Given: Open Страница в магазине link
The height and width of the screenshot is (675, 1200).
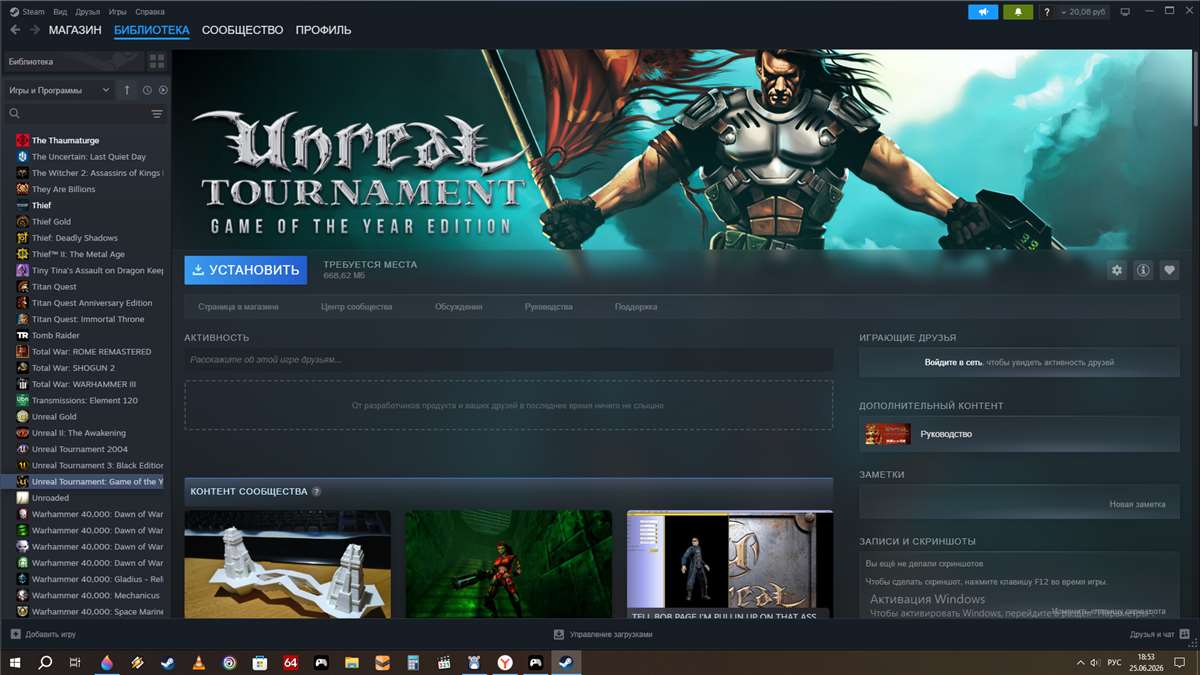Looking at the screenshot, I should 238,307.
